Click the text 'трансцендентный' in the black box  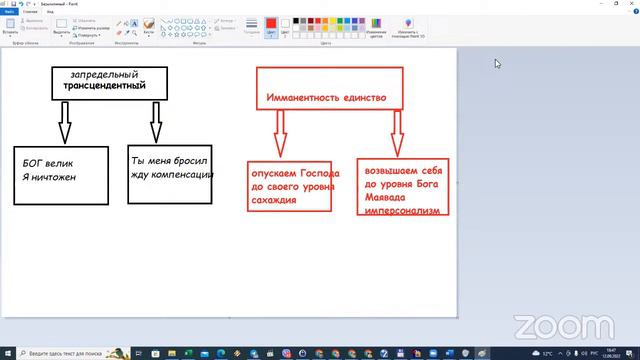point(104,86)
